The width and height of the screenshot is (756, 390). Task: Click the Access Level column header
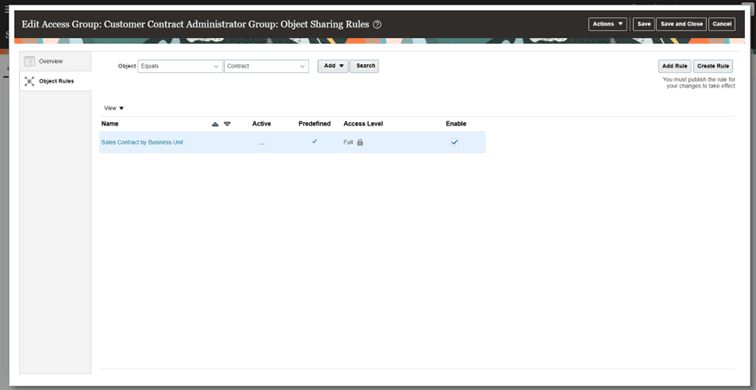pyautogui.click(x=363, y=124)
